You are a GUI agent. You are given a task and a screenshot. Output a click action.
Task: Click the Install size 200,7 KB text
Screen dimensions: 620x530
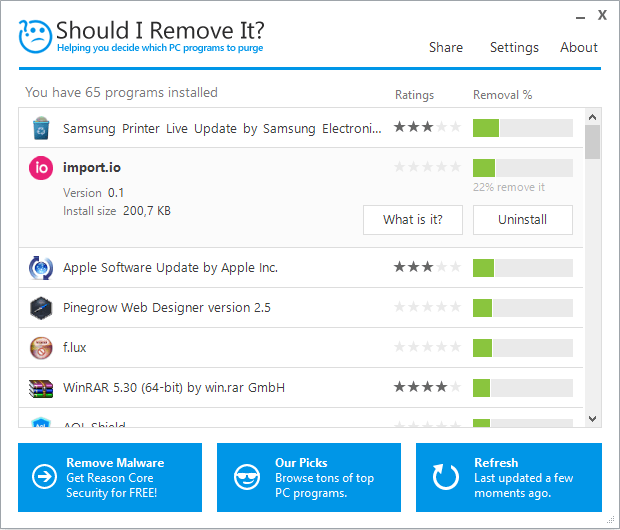117,211
